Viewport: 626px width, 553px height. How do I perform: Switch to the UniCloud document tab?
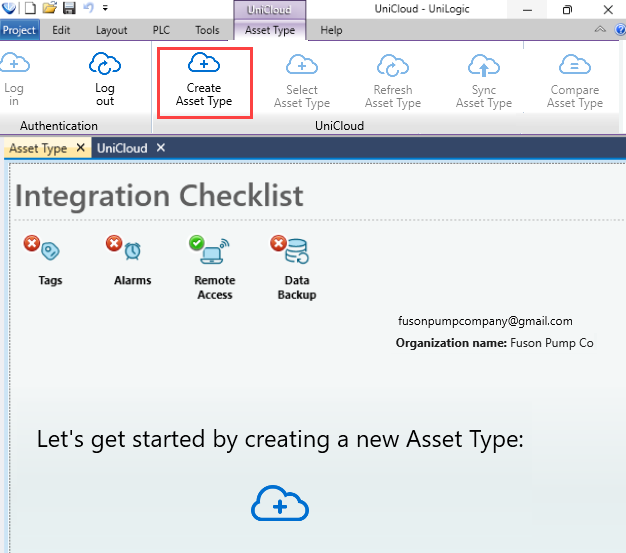(x=121, y=148)
